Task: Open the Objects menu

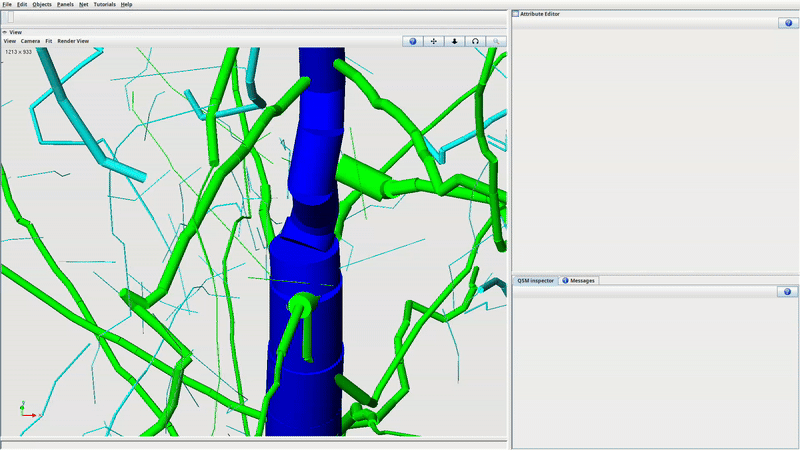Action: [x=42, y=5]
